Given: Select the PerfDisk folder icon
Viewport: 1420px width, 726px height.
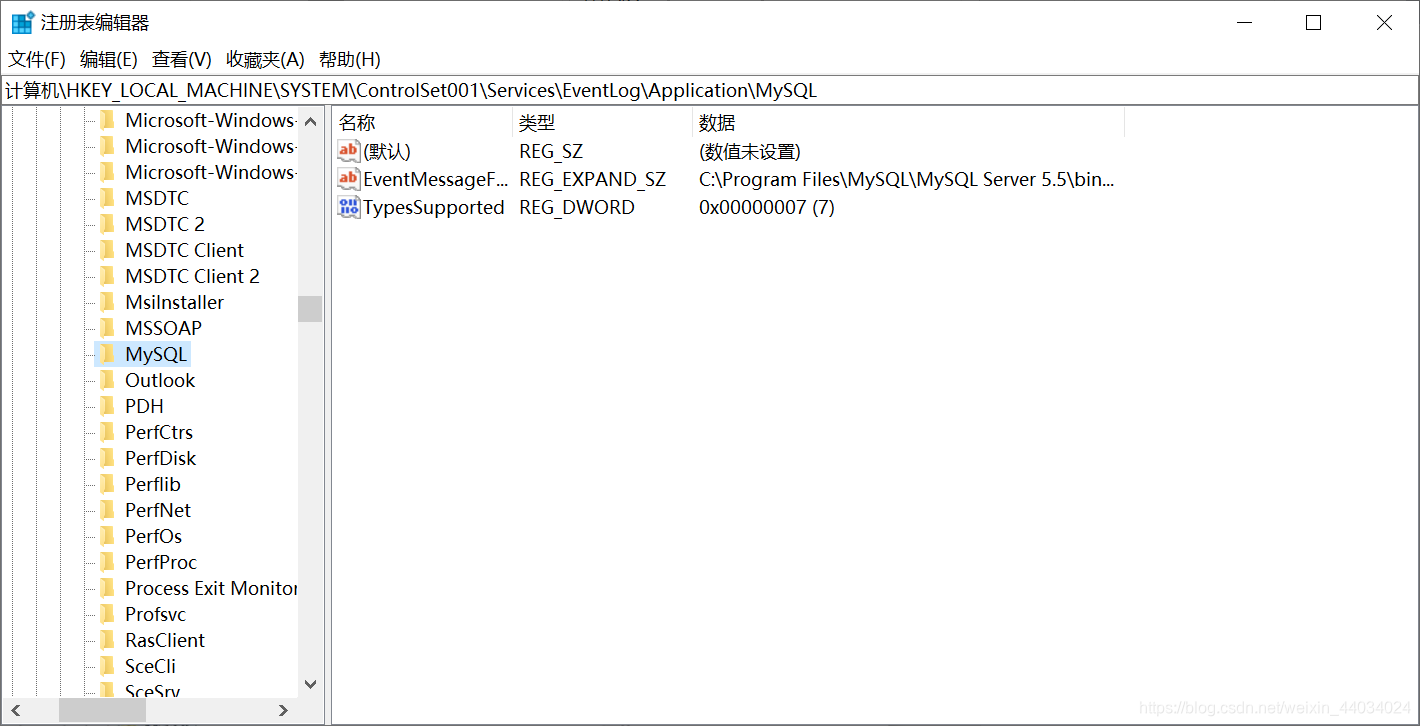Looking at the screenshot, I should click(107, 458).
